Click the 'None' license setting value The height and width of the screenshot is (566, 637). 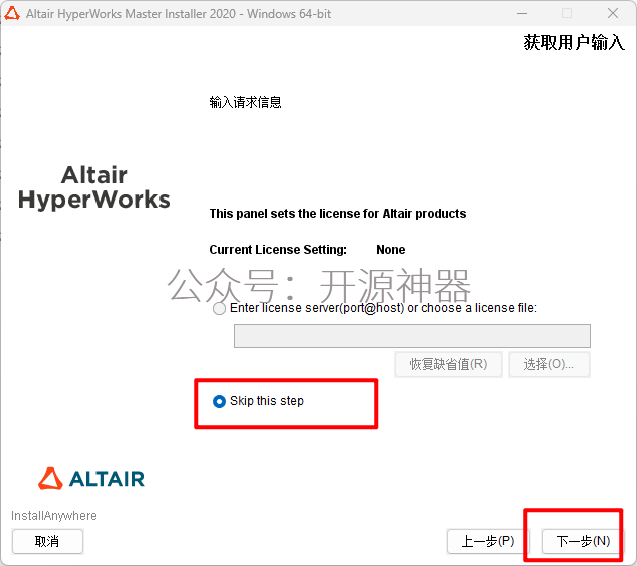390,249
